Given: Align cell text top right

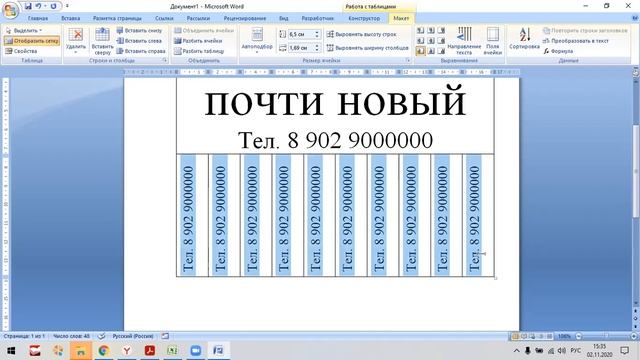Looking at the screenshot, I should [x=441, y=31].
